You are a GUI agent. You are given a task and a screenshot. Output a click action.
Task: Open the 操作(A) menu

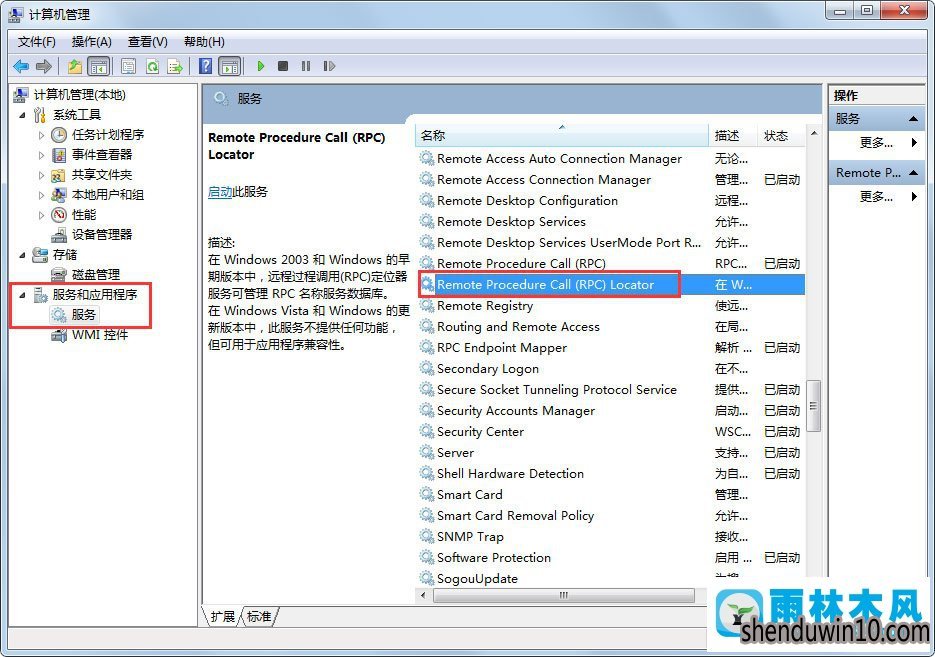(91, 42)
